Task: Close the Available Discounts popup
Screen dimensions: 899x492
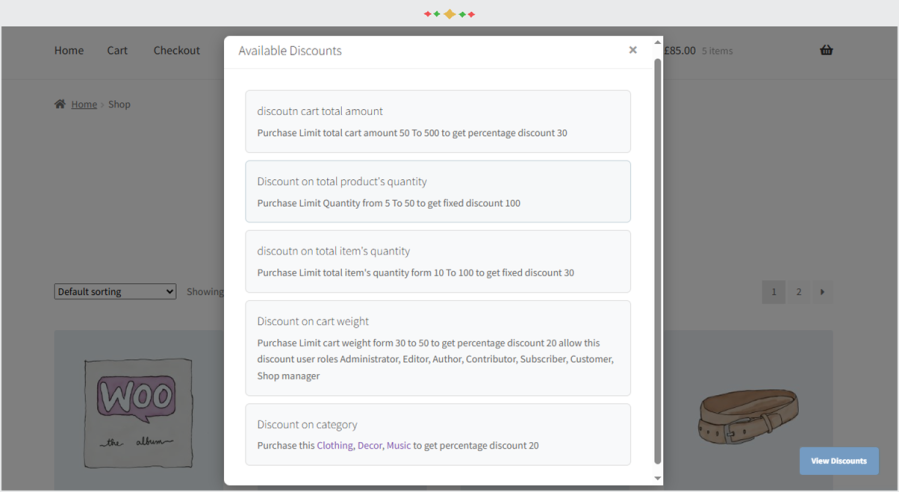Action: click(632, 50)
